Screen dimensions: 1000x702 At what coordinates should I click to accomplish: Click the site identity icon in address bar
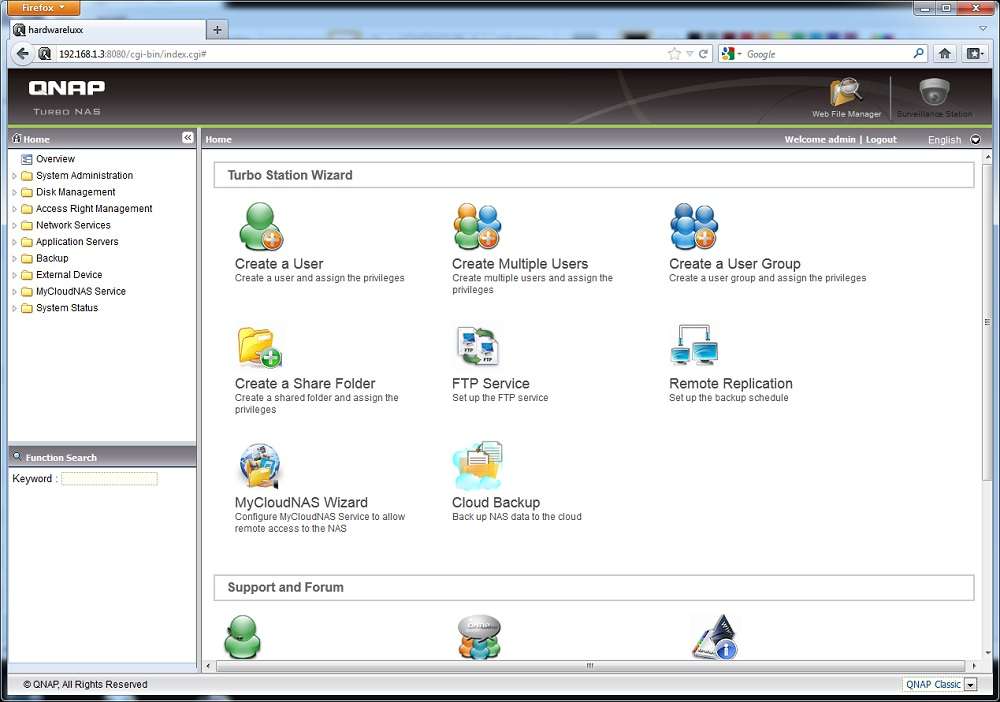[x=45, y=54]
